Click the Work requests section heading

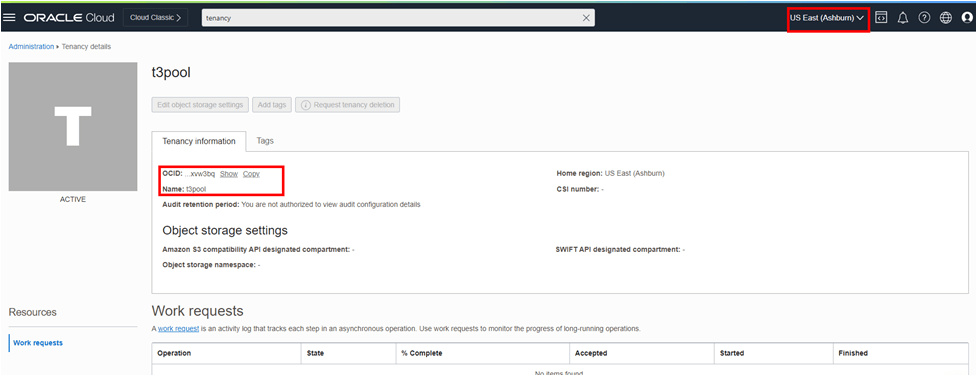tap(198, 311)
